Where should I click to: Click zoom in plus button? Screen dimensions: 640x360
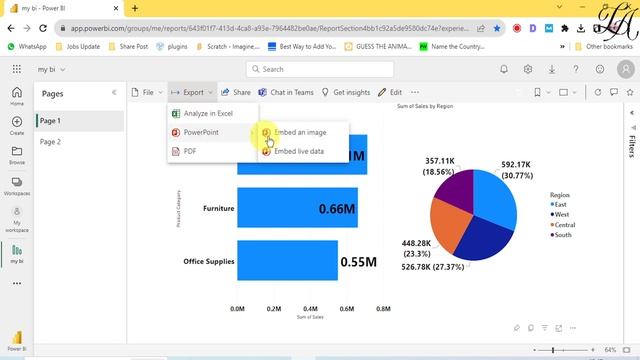(593, 350)
